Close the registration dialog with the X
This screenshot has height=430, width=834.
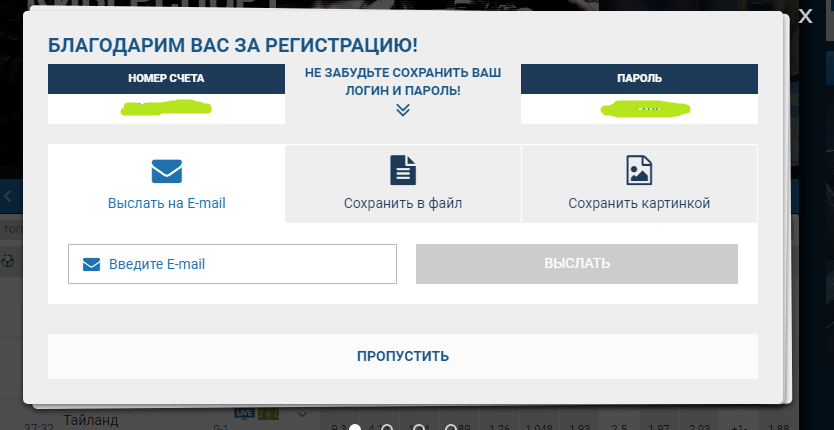click(806, 15)
